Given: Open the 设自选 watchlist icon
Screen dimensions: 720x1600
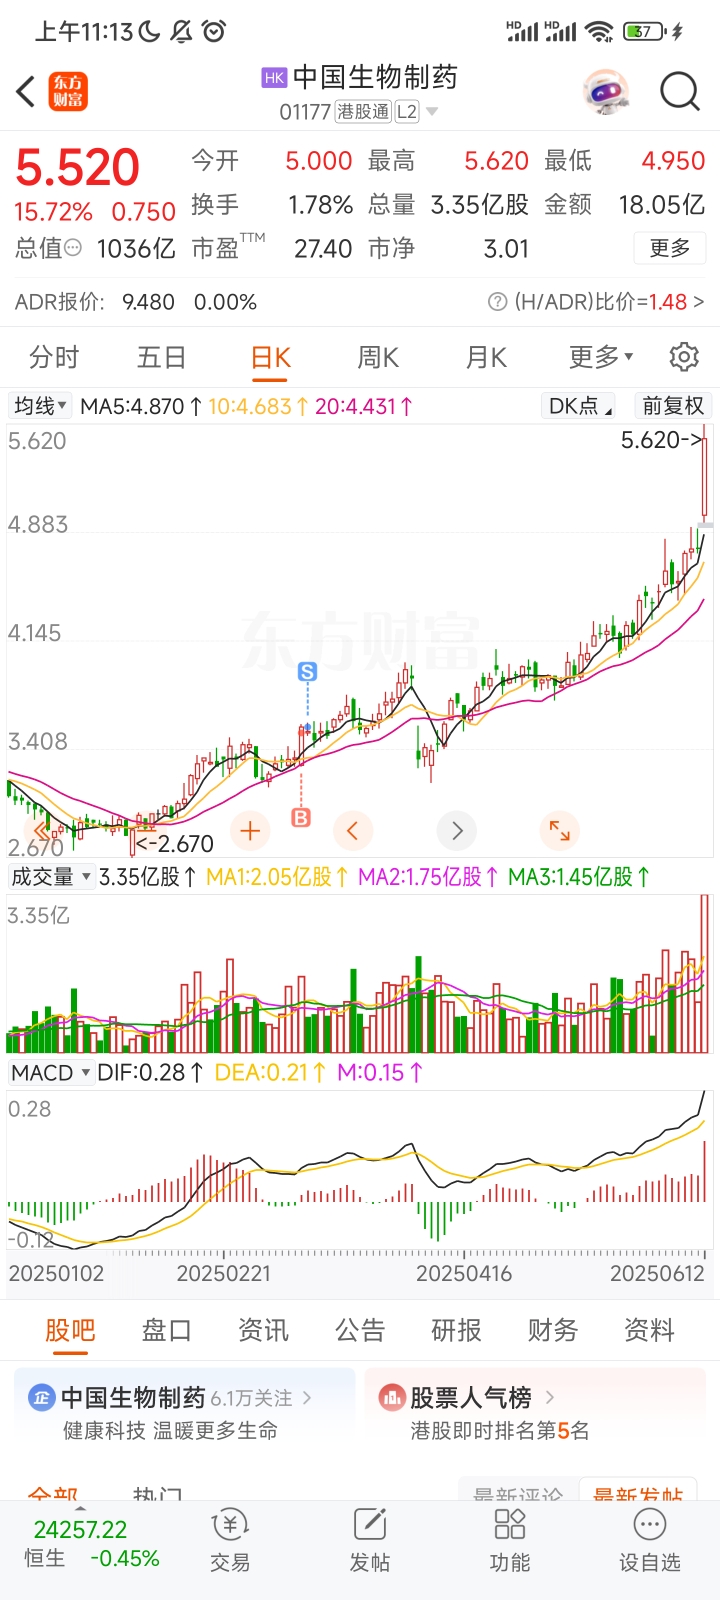Looking at the screenshot, I should click(650, 1540).
